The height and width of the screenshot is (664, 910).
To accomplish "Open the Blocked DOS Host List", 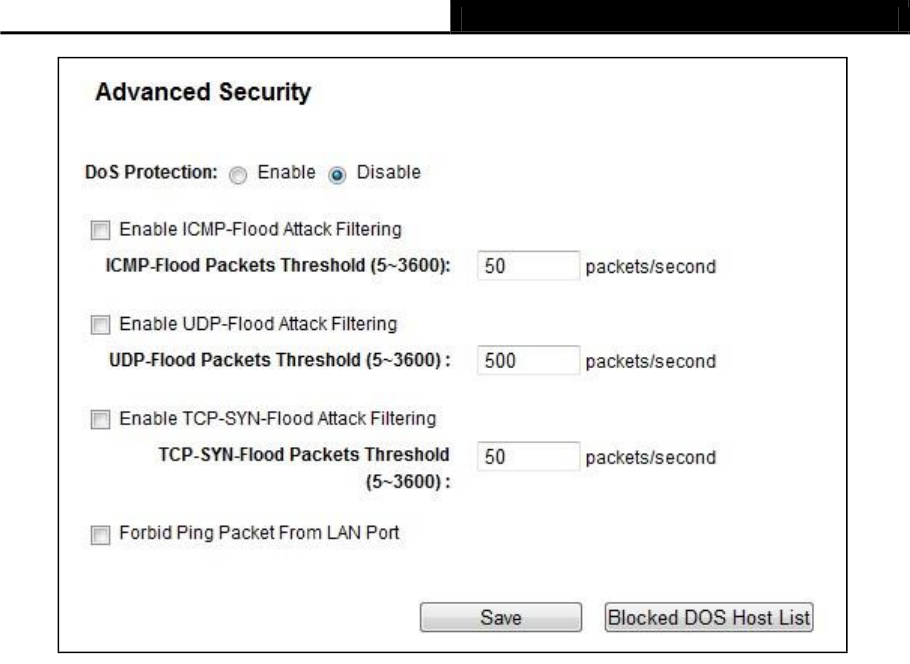I will click(x=709, y=618).
